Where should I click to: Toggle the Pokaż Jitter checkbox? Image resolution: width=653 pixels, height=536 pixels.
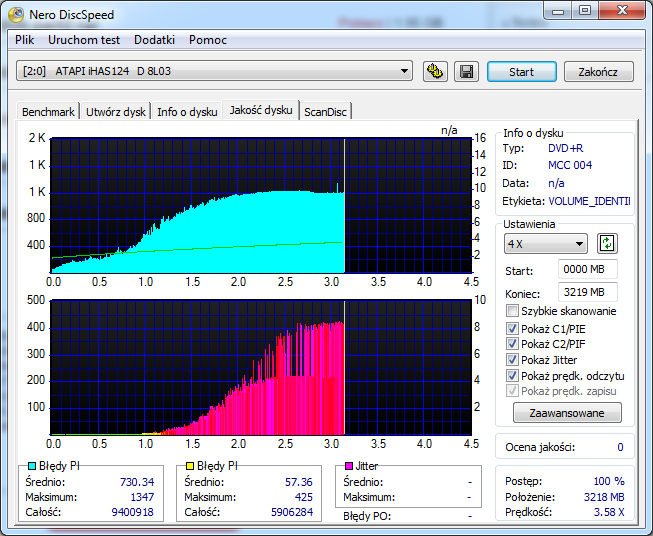pyautogui.click(x=512, y=360)
